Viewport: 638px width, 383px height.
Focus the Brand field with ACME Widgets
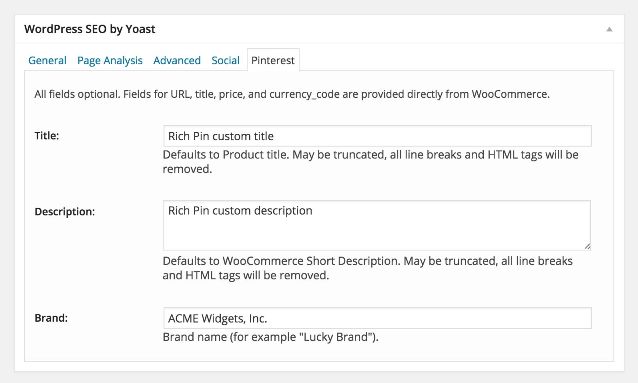[x=377, y=318]
